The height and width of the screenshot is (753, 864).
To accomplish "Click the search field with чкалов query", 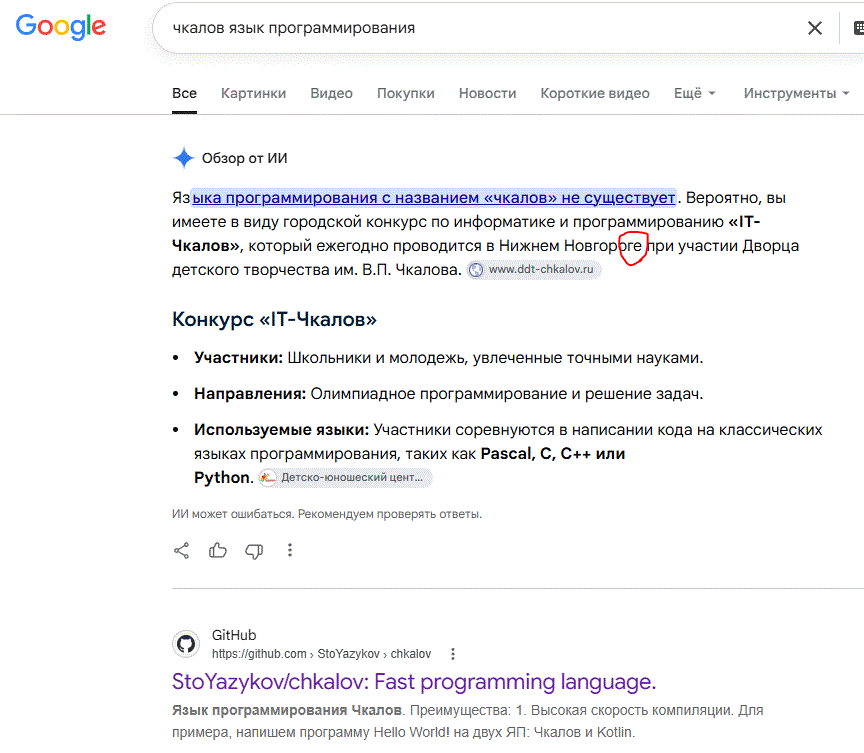I will (x=479, y=28).
